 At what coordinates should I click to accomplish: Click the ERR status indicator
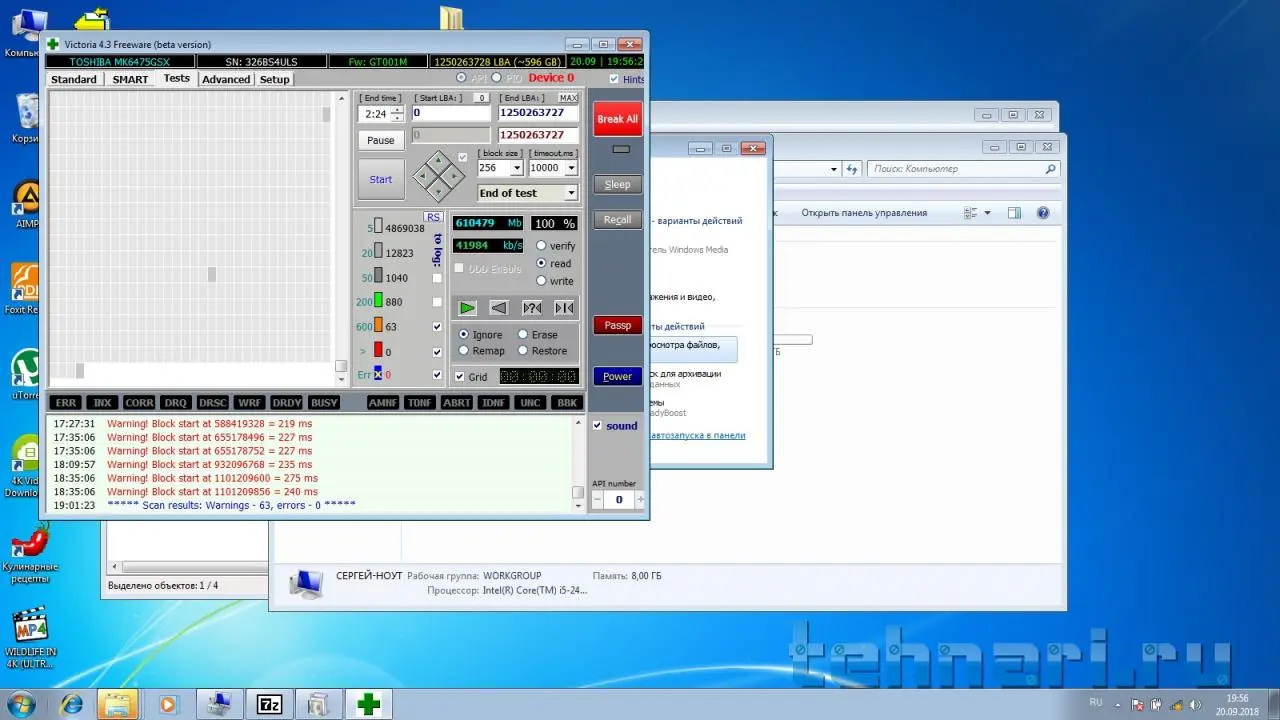(66, 402)
